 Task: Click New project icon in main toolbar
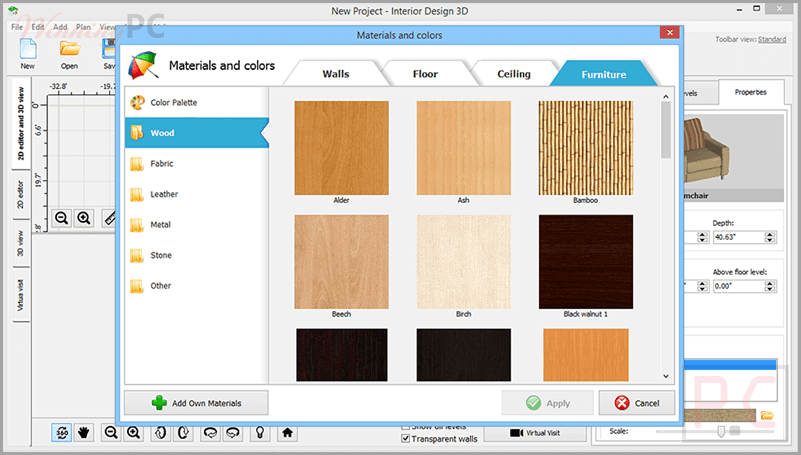pyautogui.click(x=28, y=51)
